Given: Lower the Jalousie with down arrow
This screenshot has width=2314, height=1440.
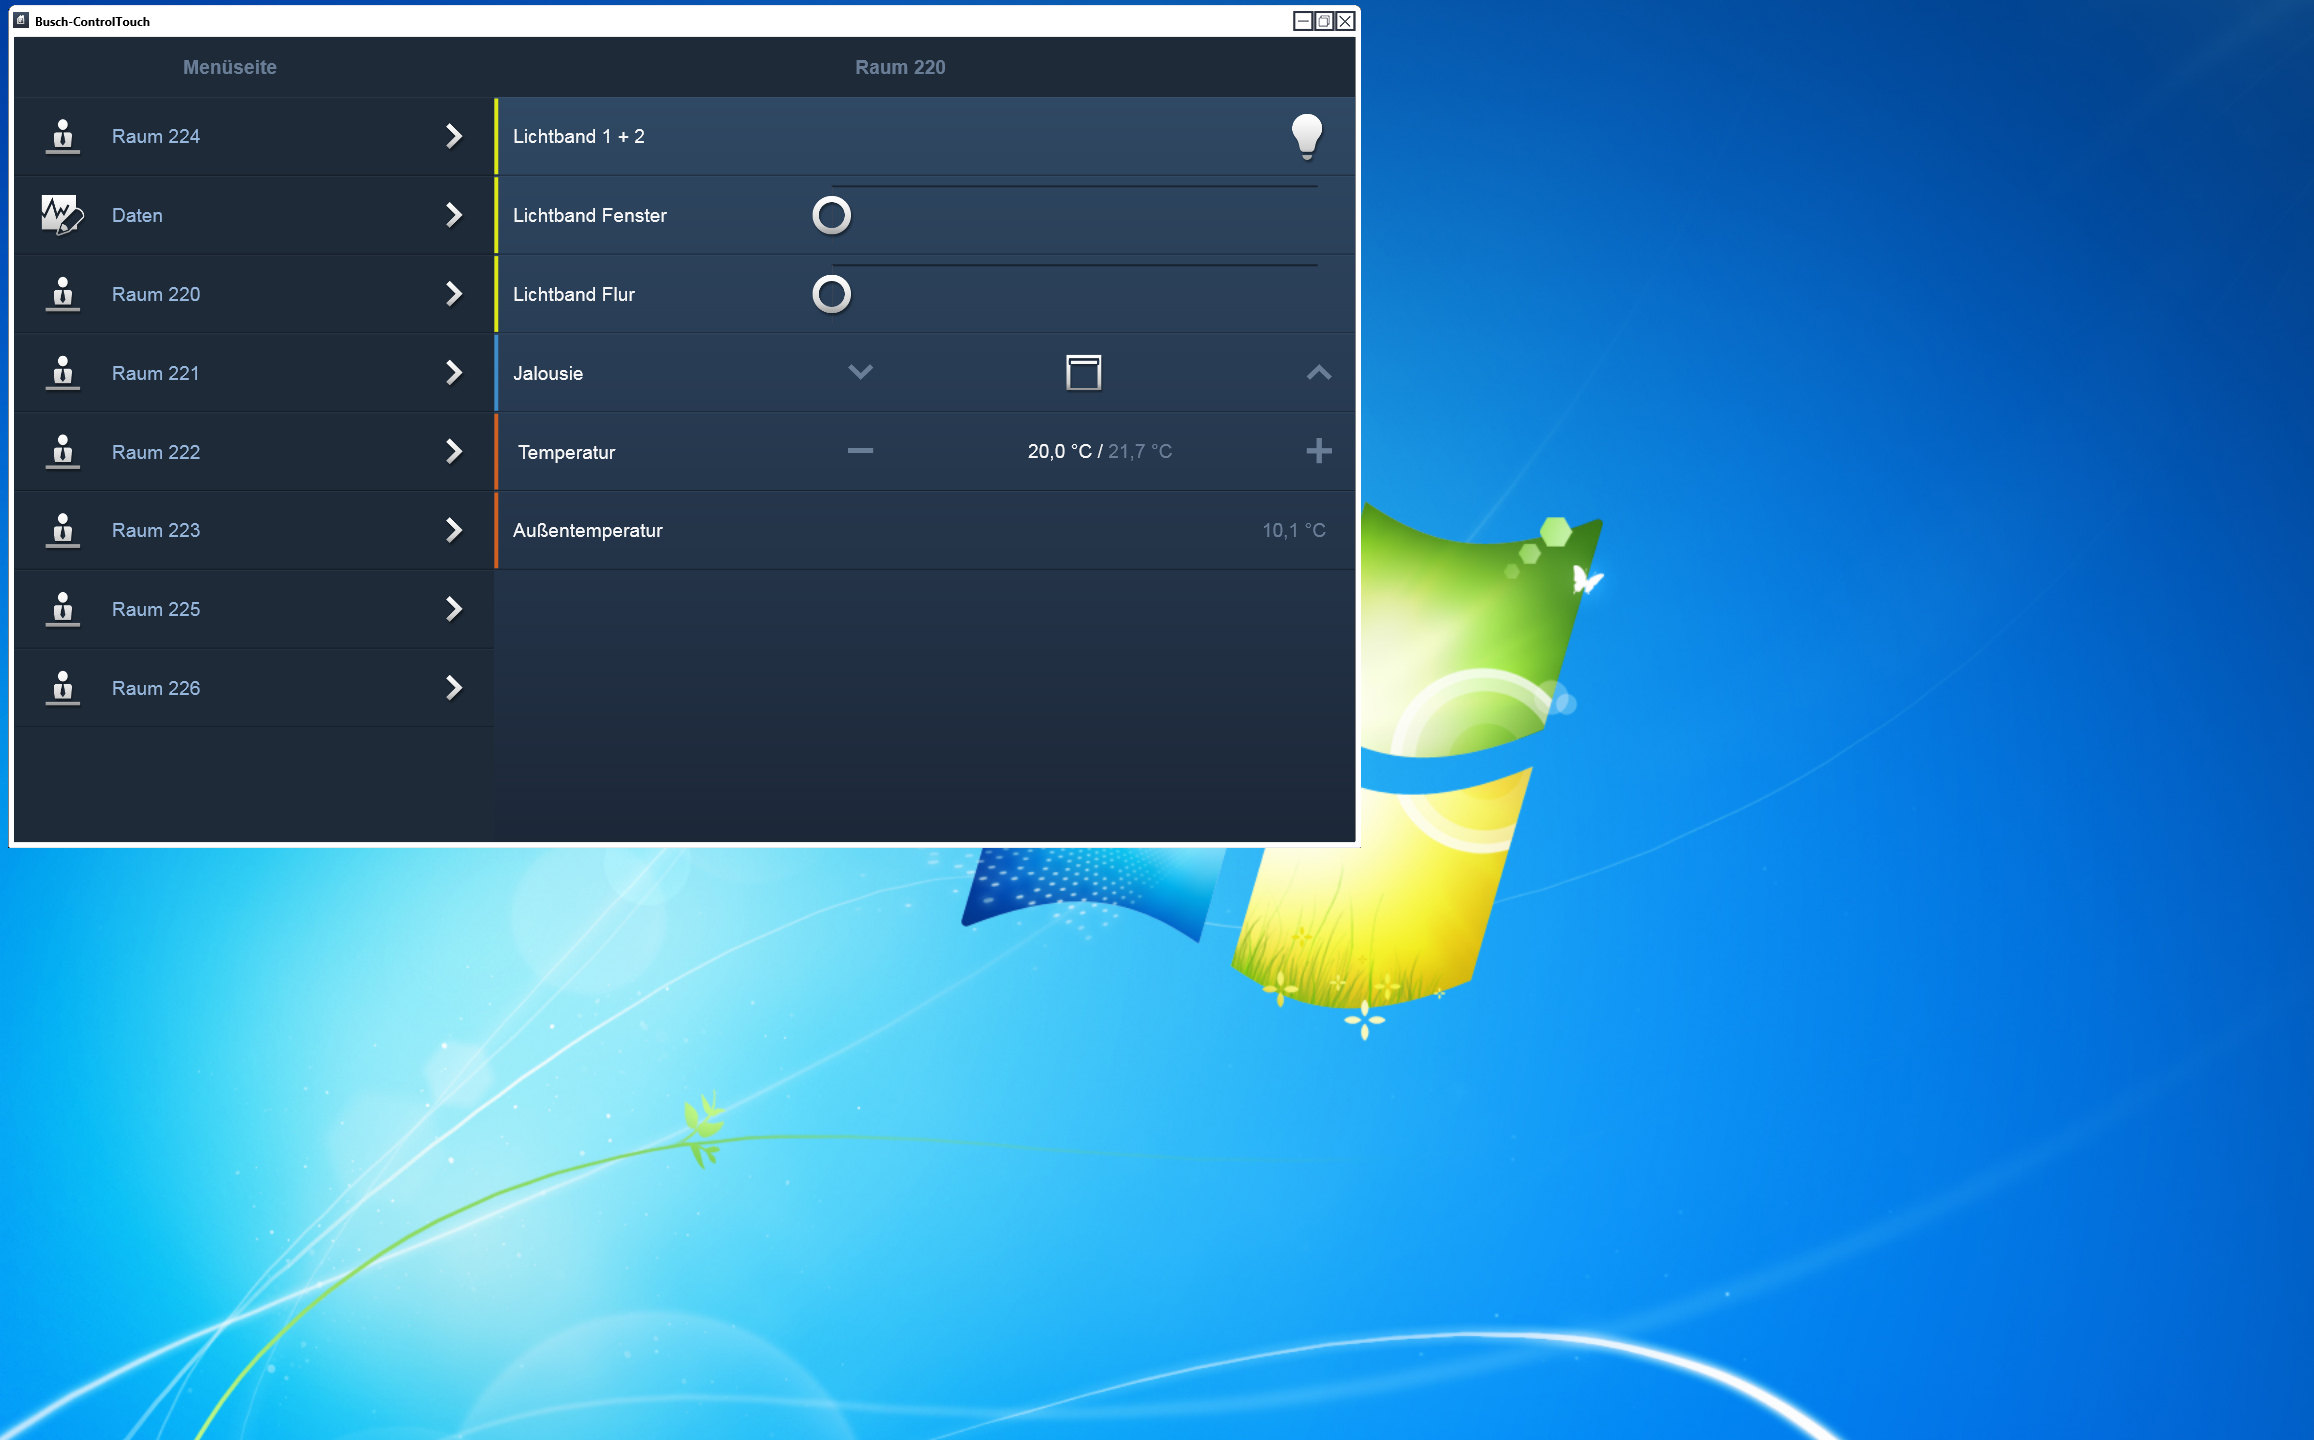Looking at the screenshot, I should point(860,372).
